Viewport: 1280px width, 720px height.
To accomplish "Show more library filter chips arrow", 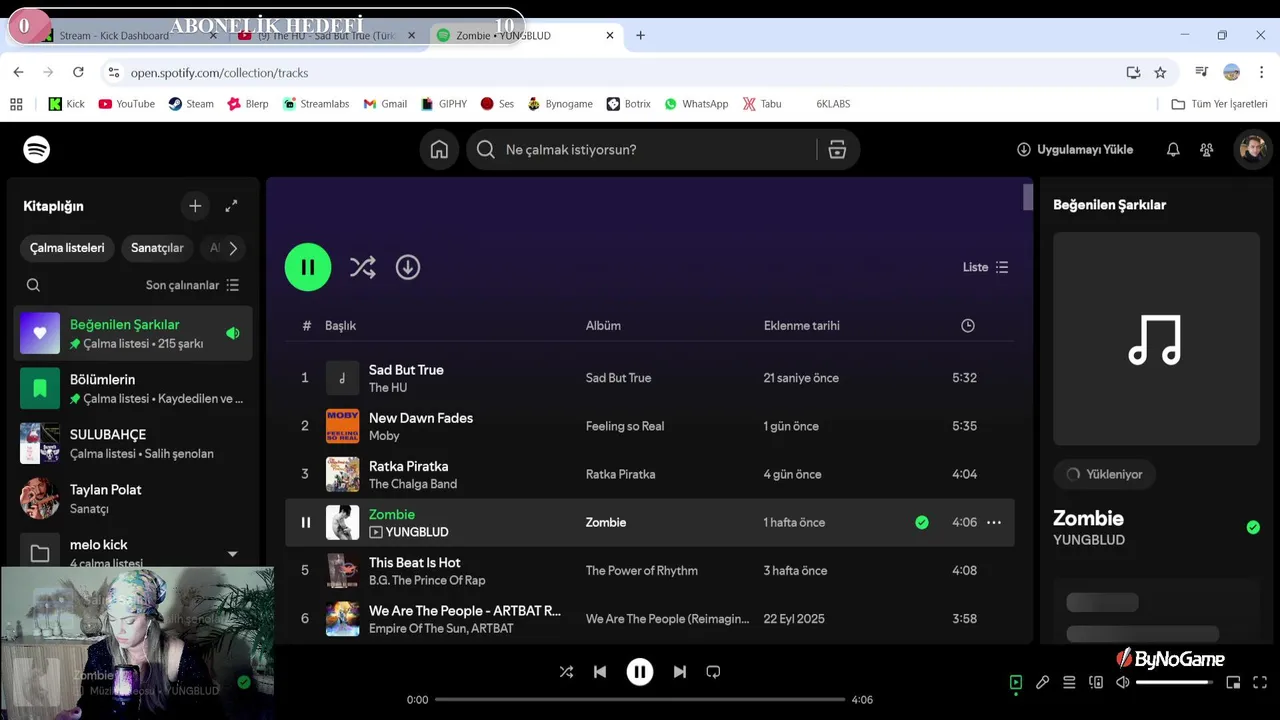I will [x=233, y=248].
